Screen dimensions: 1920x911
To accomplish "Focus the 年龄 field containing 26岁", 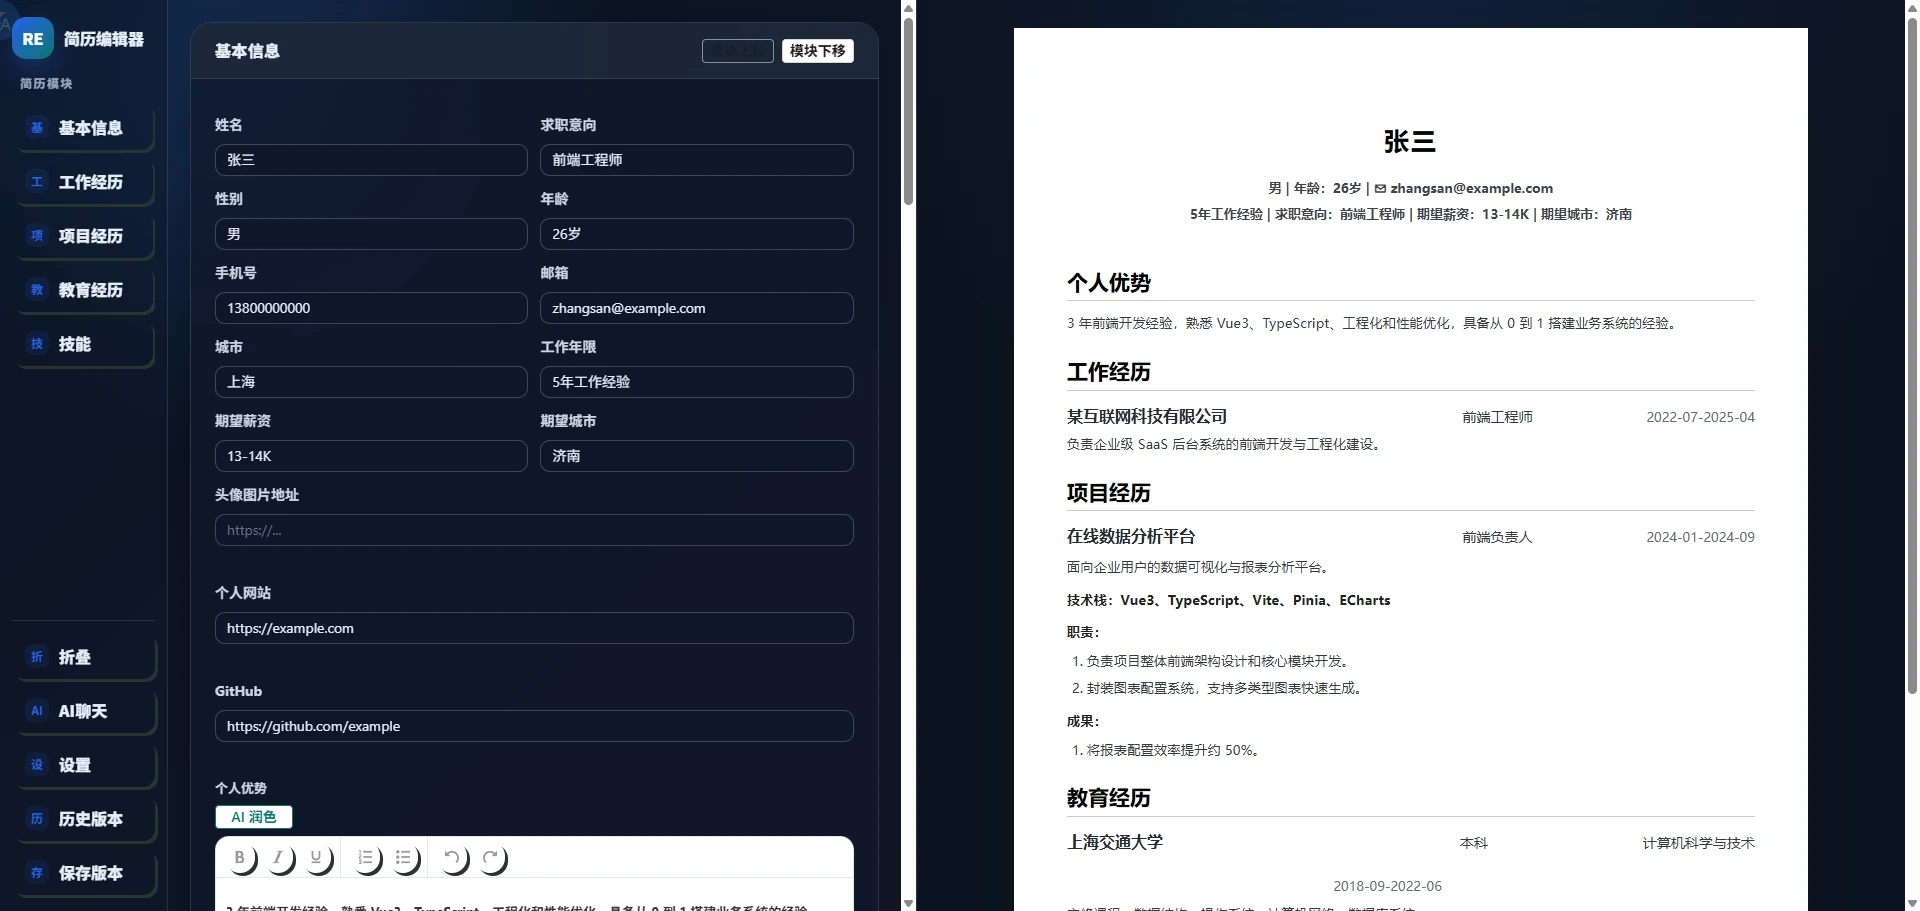I will pos(696,234).
